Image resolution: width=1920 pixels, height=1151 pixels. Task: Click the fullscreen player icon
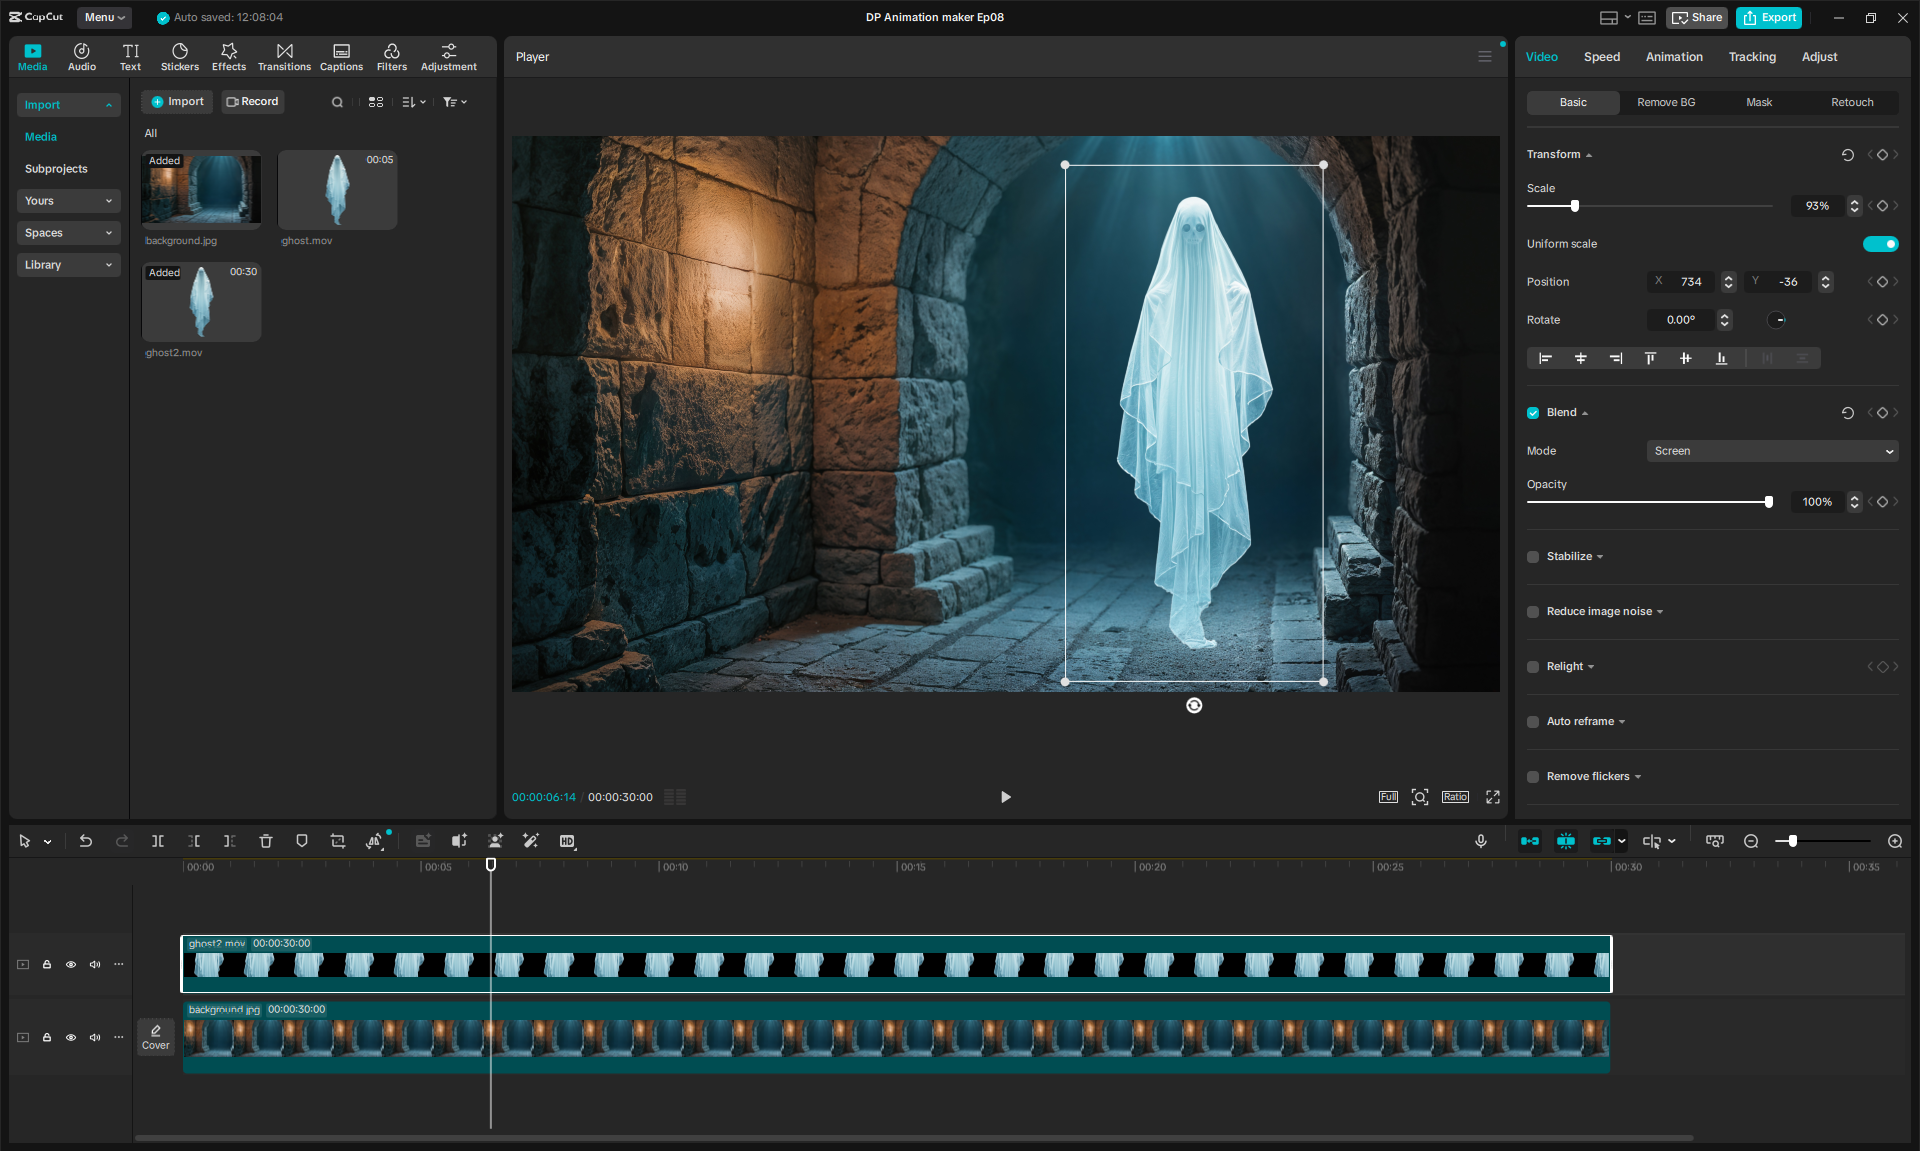[x=1493, y=797]
